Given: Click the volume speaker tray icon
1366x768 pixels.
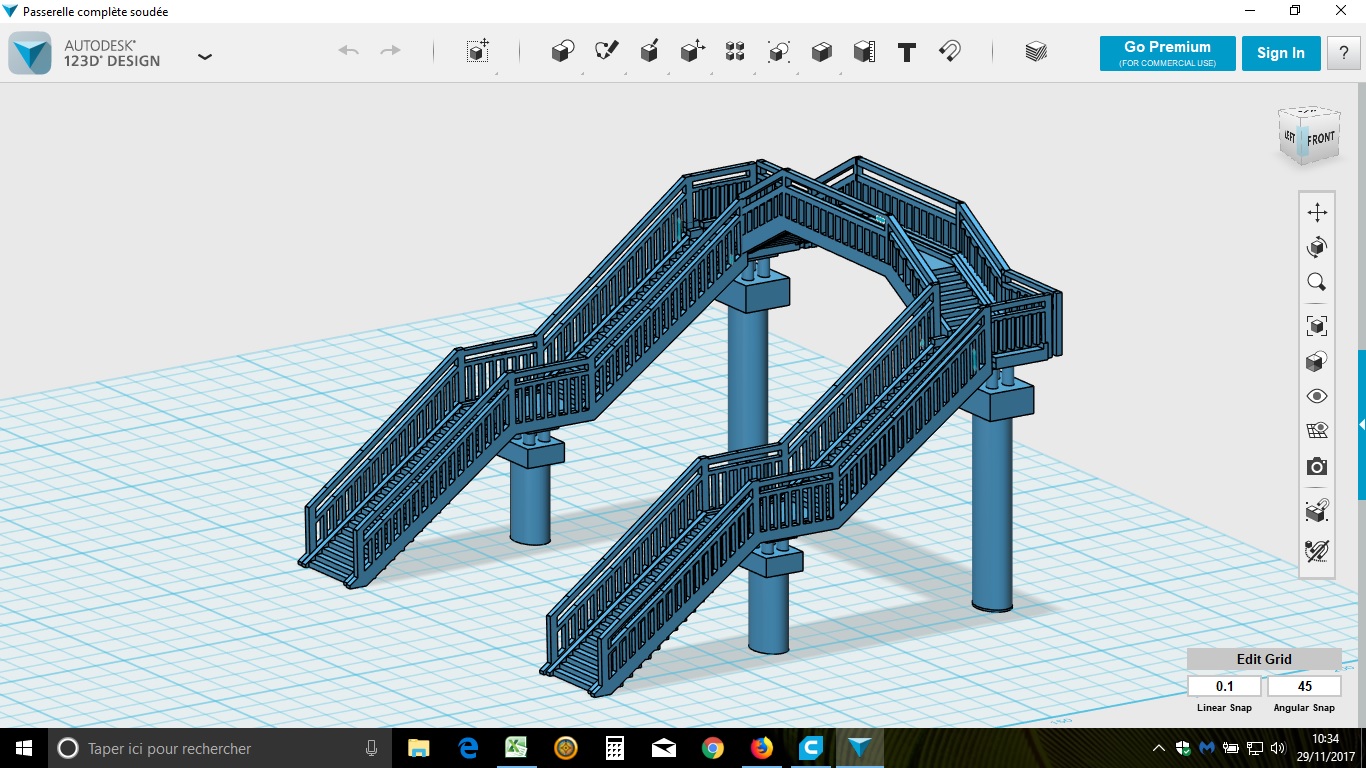Looking at the screenshot, I should tap(1277, 748).
